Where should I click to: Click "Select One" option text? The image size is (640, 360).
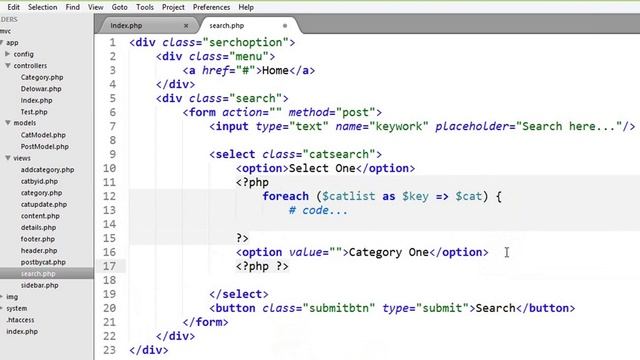coord(322,168)
